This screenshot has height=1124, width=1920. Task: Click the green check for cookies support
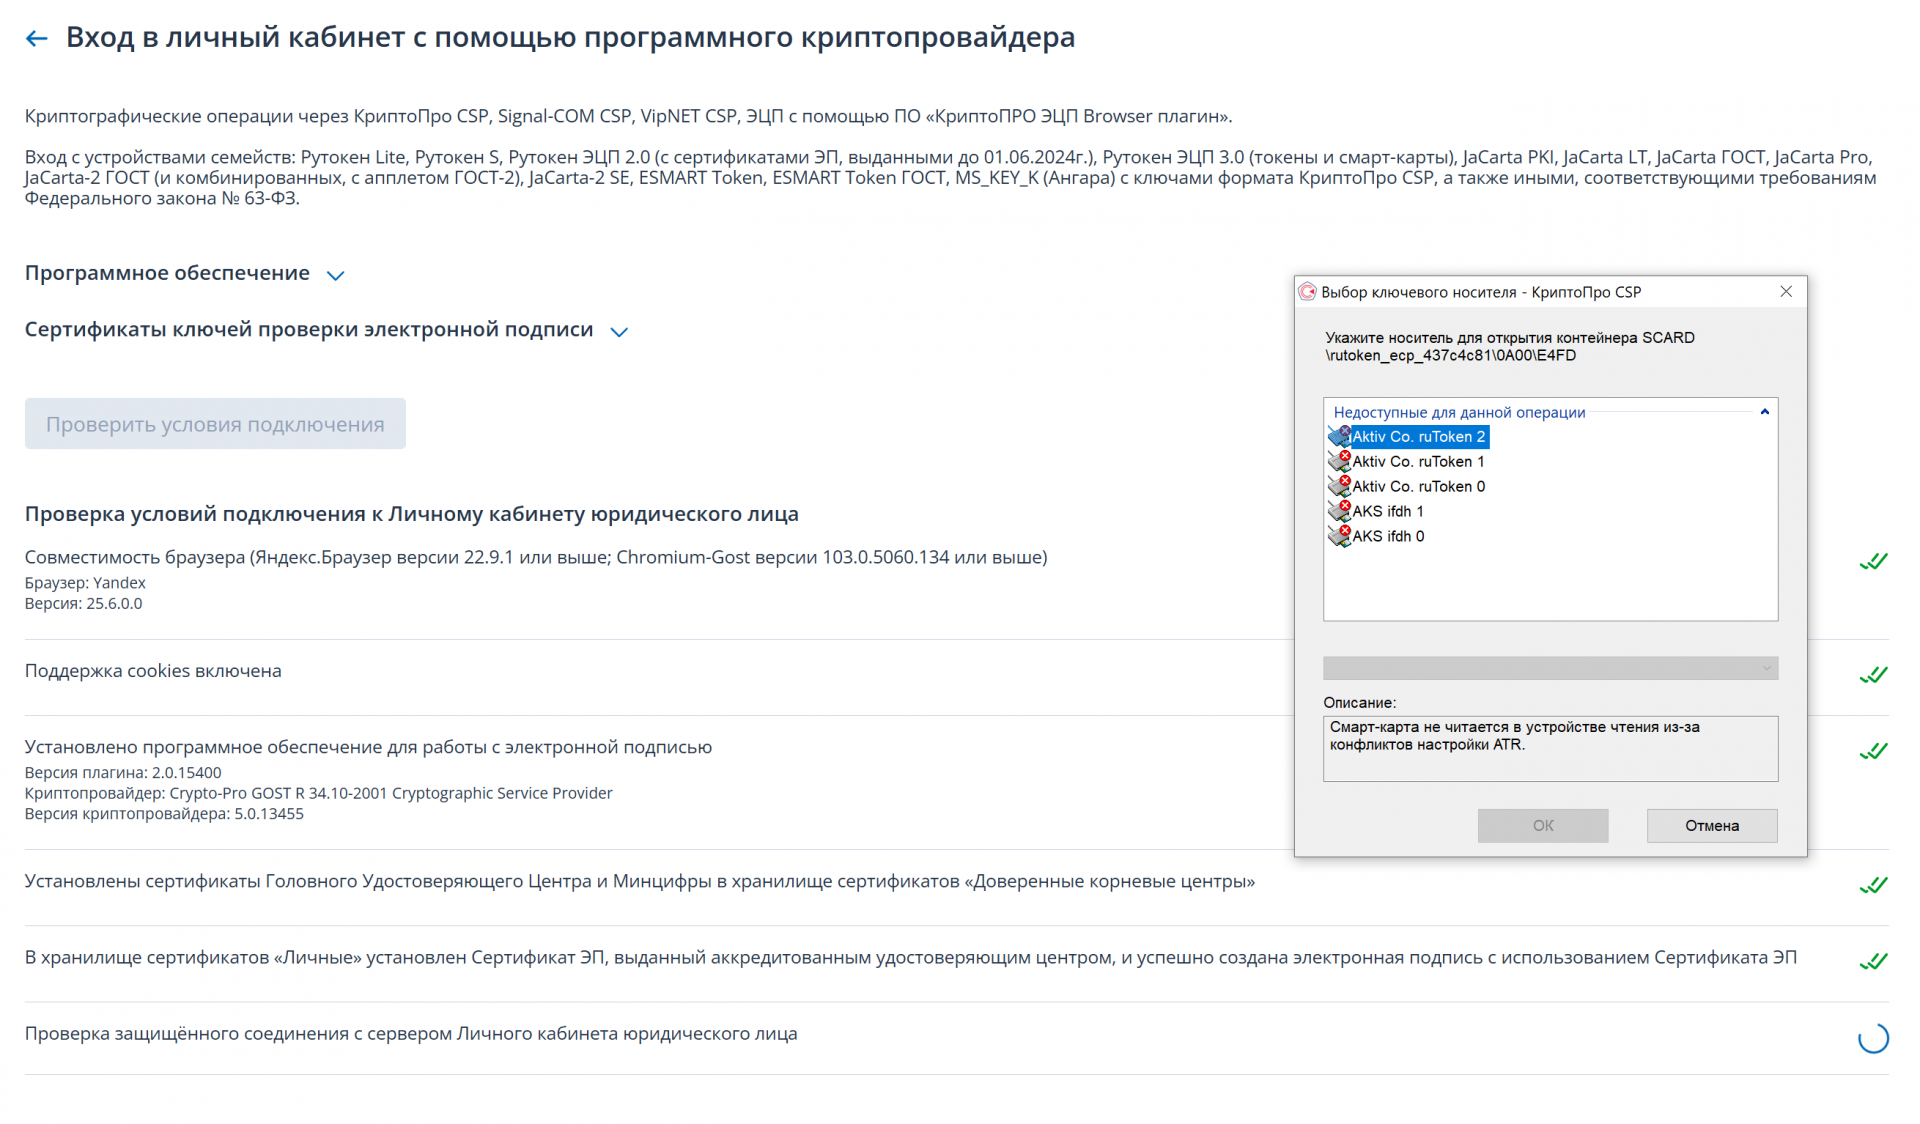coord(1874,675)
